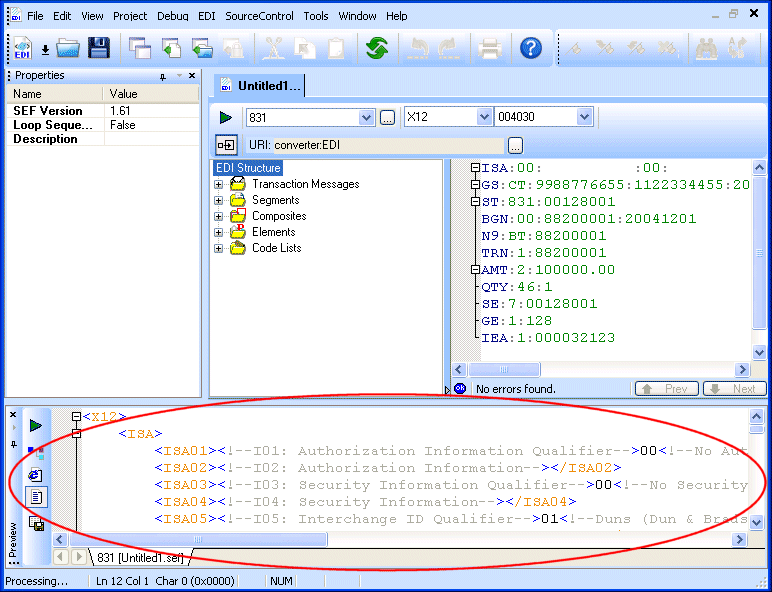772x592 pixels.
Task: Open Help via the blue question mark icon
Action: coord(531,47)
